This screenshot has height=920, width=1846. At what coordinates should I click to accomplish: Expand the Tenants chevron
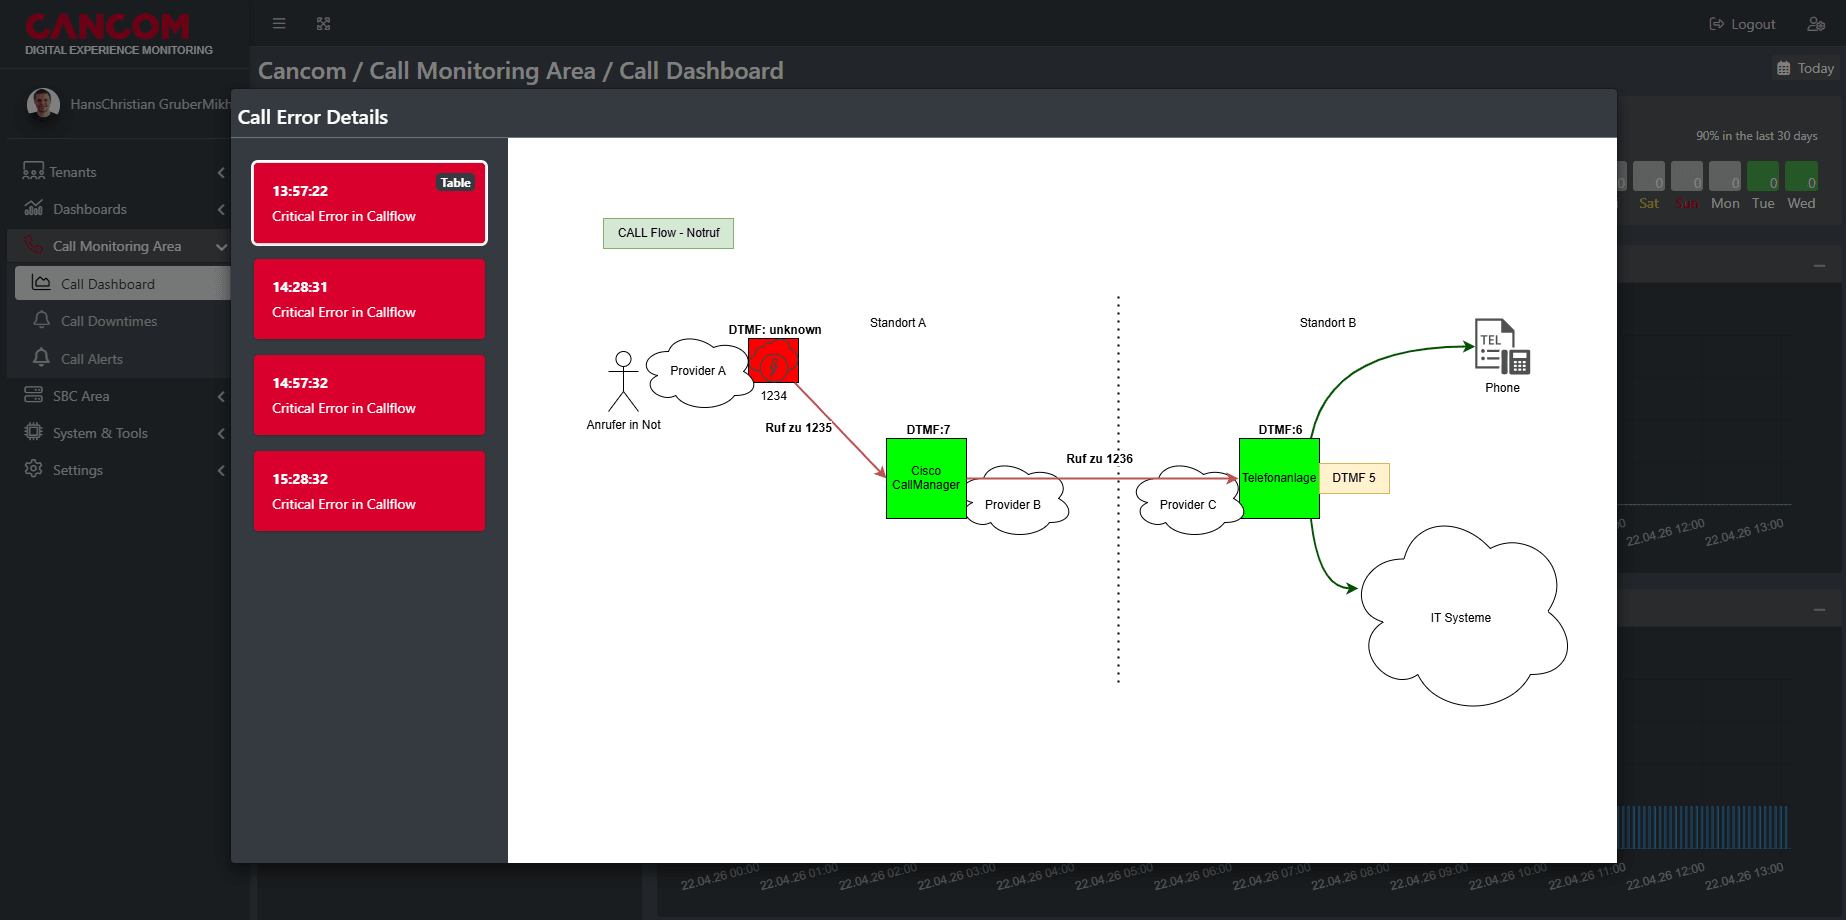221,172
